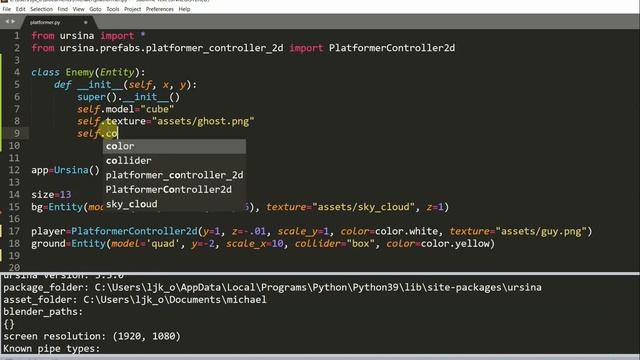Viewport: 640px width, 360px height.
Task: Click collider="box" argument on line 18
Action: pos(335,244)
